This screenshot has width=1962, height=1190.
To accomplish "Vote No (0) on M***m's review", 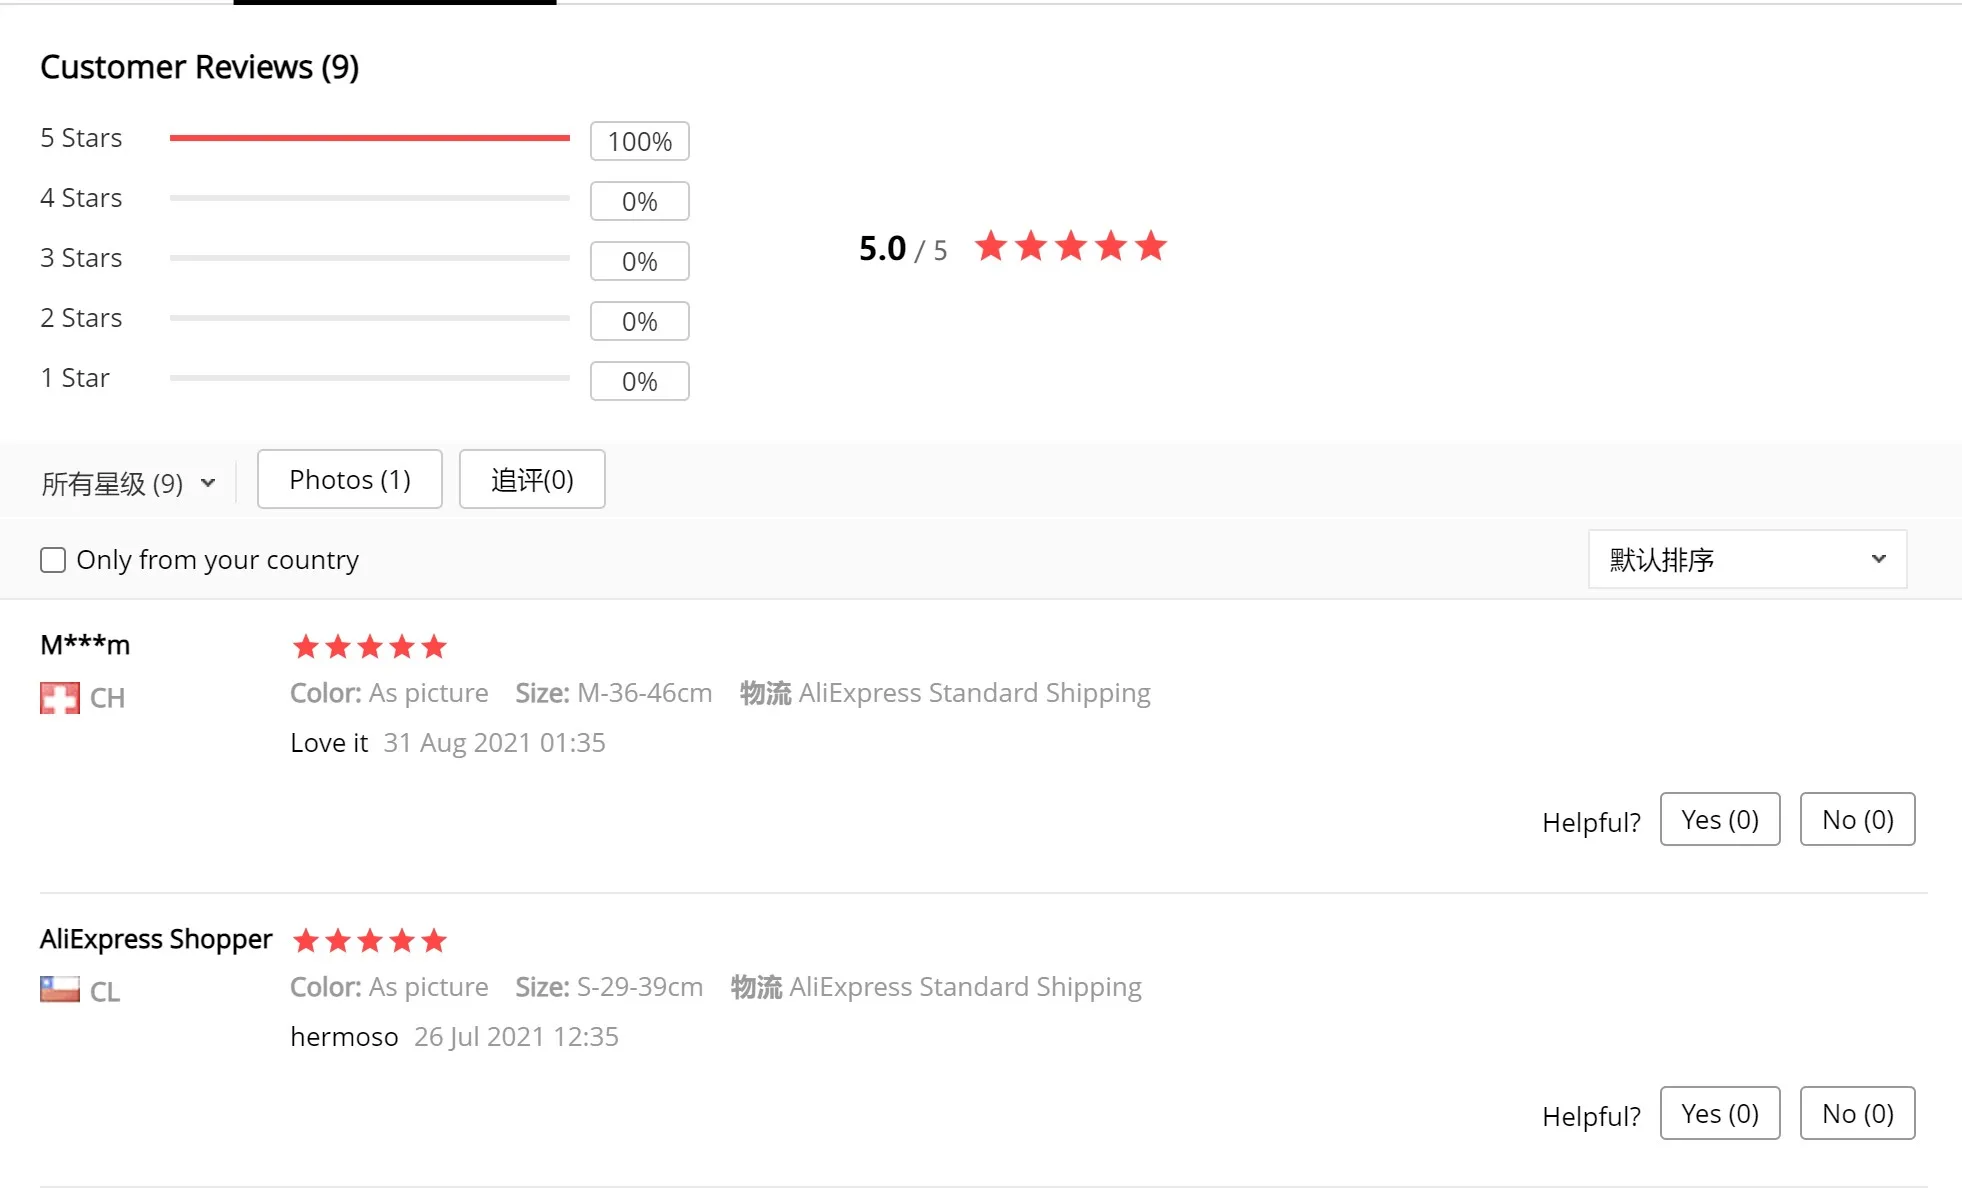I will (1858, 819).
